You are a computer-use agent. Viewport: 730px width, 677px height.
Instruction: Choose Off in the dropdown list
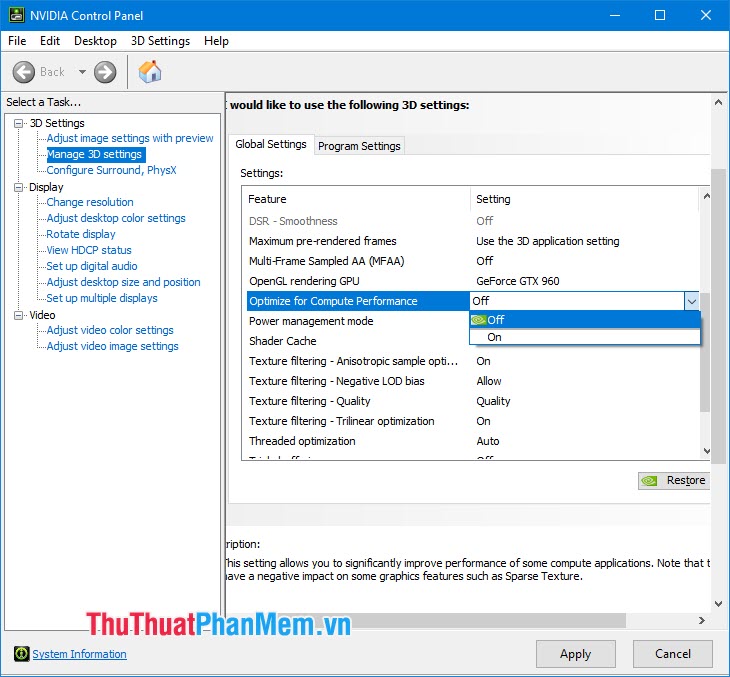coord(585,320)
